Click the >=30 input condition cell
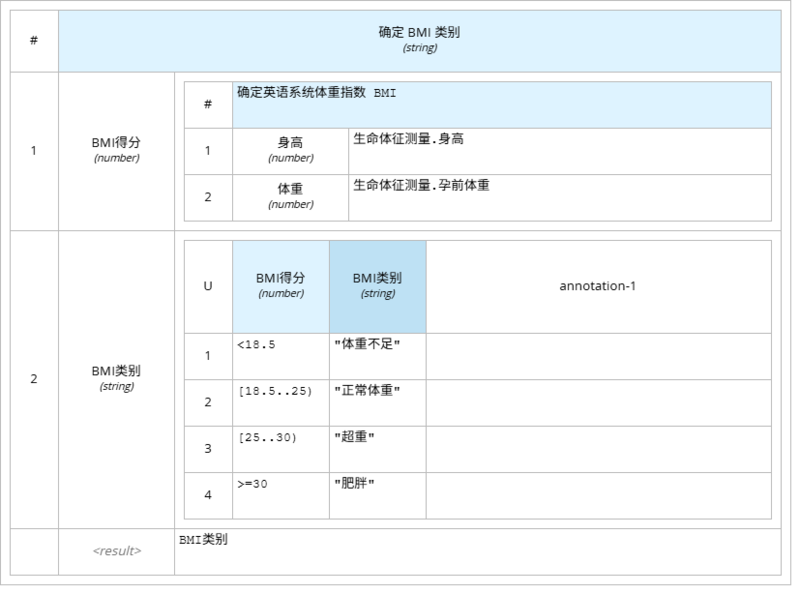 (x=280, y=494)
